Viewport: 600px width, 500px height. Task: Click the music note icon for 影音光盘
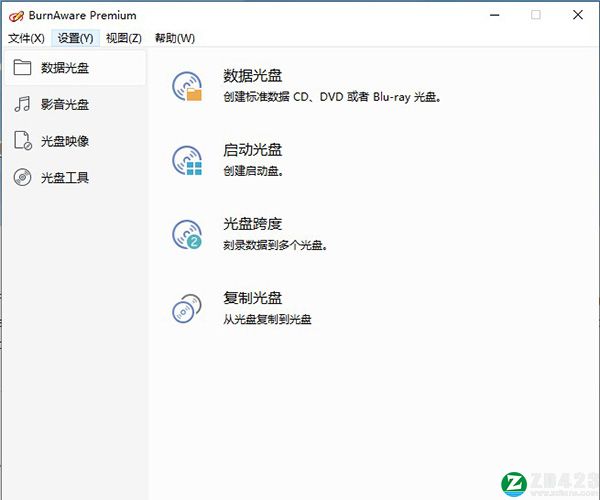click(22, 104)
